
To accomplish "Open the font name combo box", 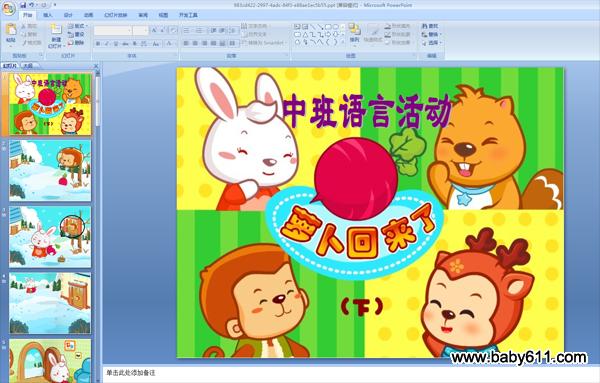I will click(x=113, y=31).
